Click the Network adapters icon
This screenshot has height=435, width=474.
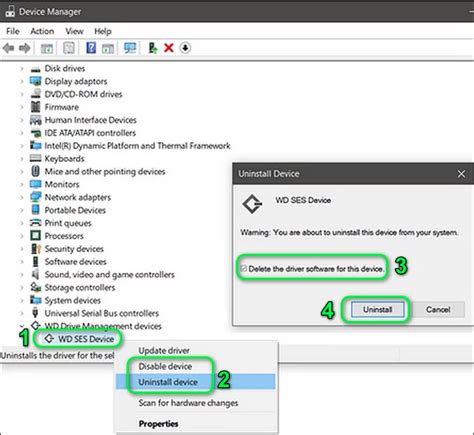point(35,197)
